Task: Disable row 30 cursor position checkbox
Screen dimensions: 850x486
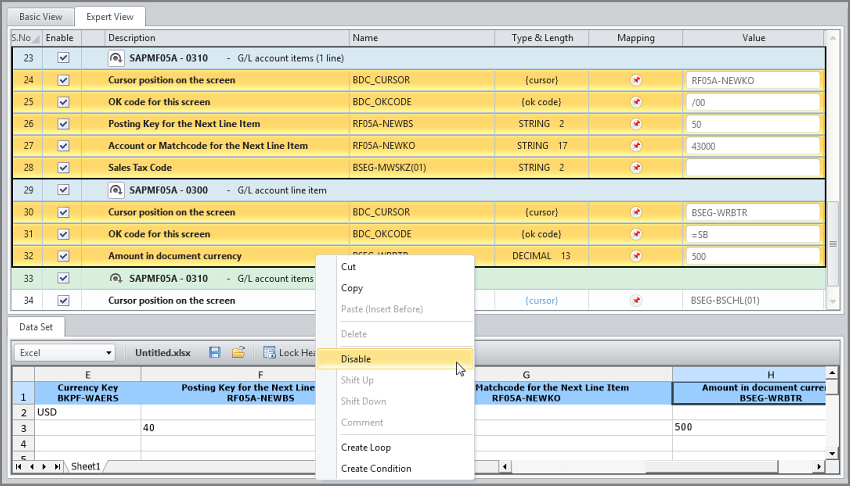Action: pos(63,212)
